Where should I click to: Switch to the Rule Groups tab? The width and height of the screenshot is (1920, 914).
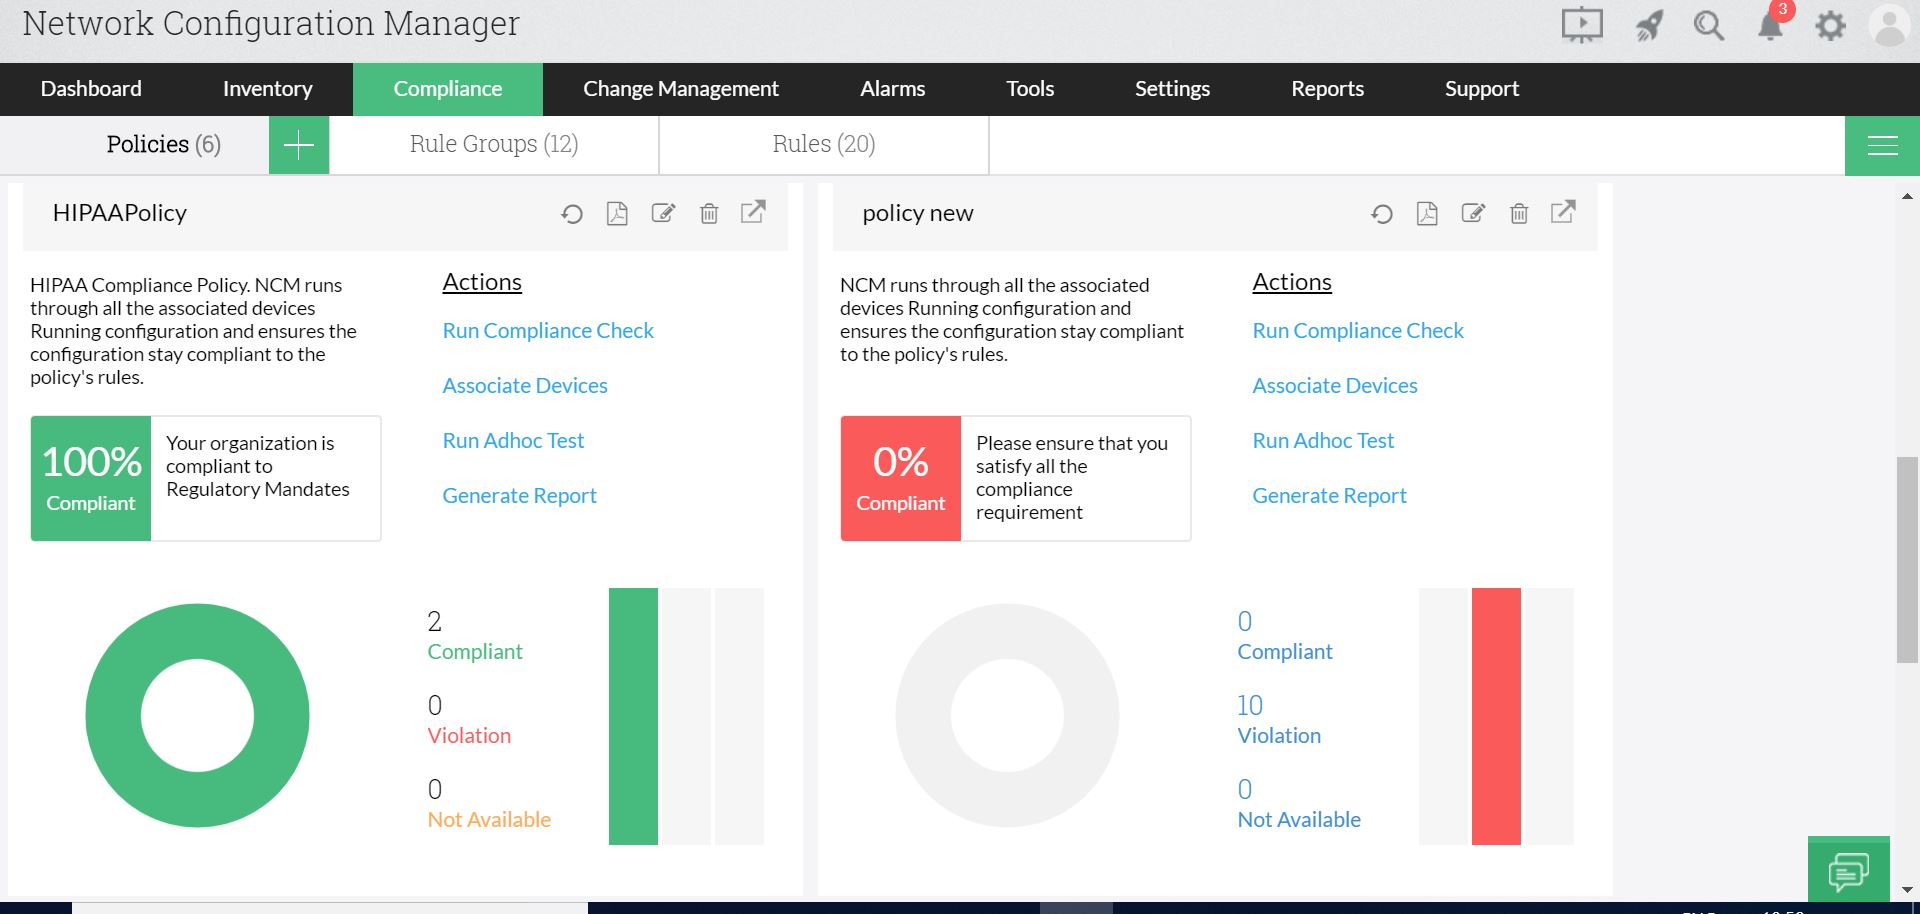(x=494, y=144)
